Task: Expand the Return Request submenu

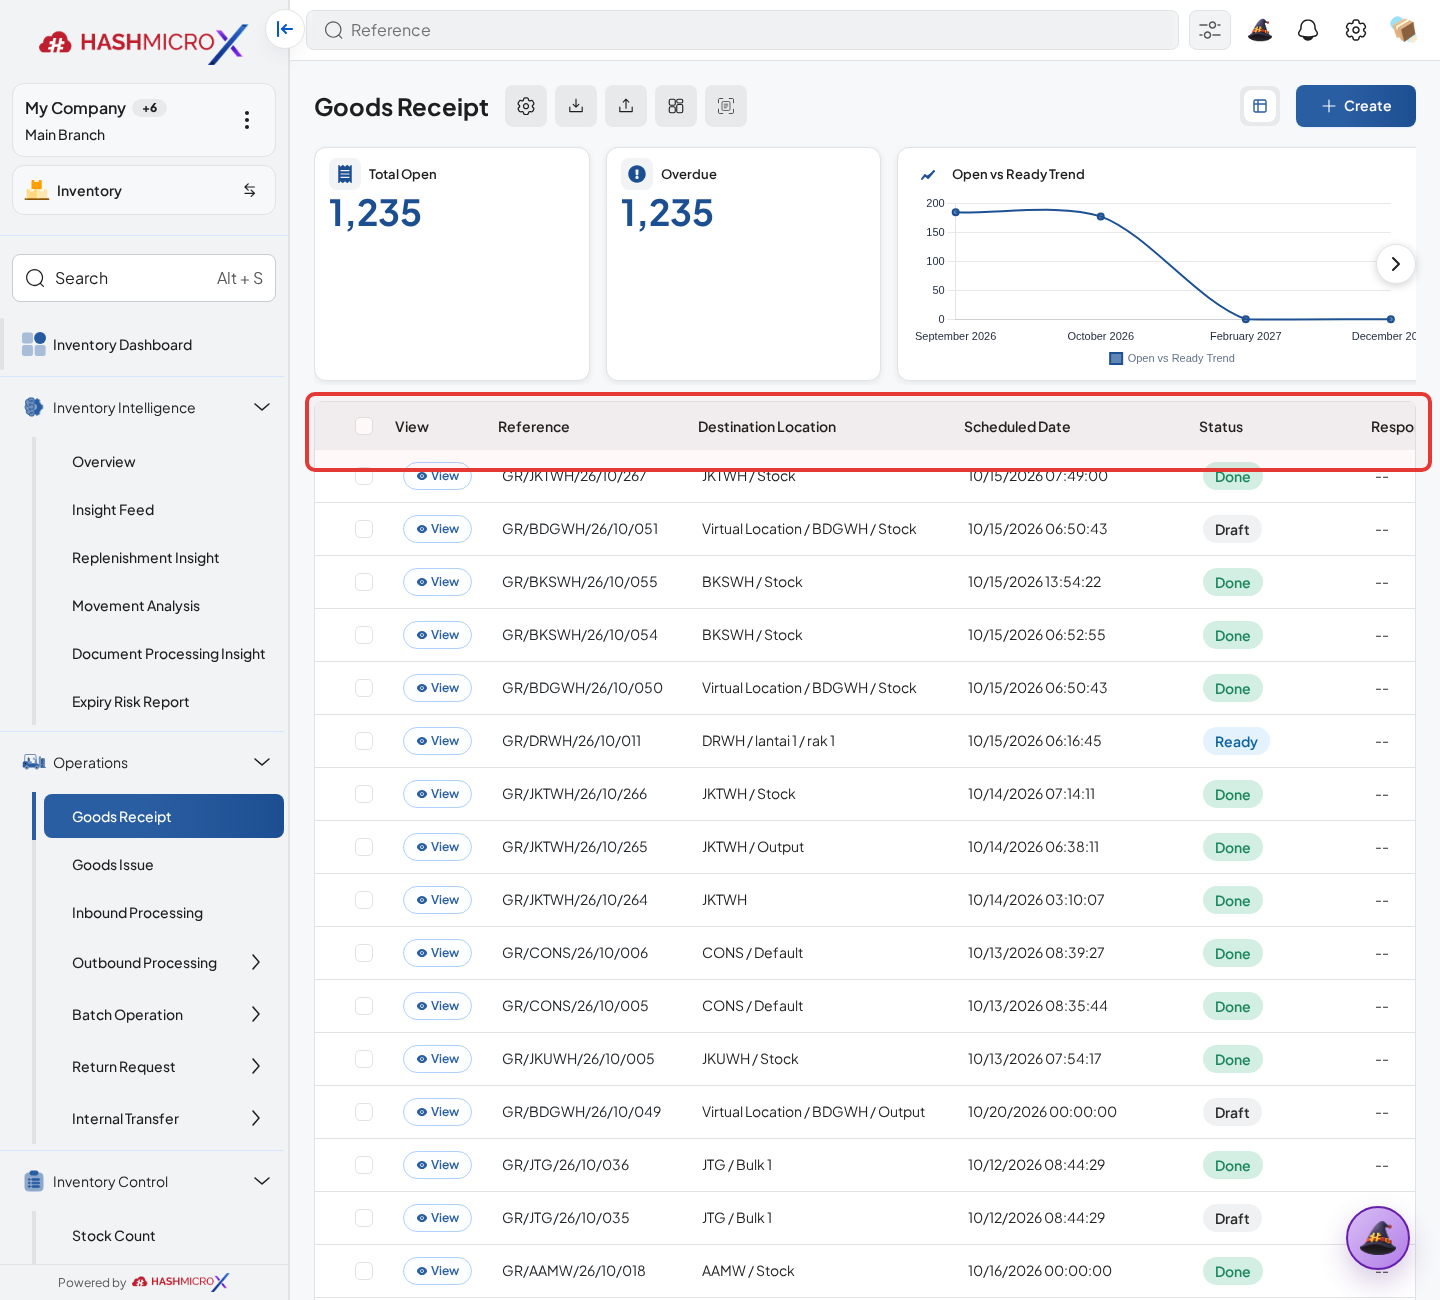Action: tap(256, 1066)
